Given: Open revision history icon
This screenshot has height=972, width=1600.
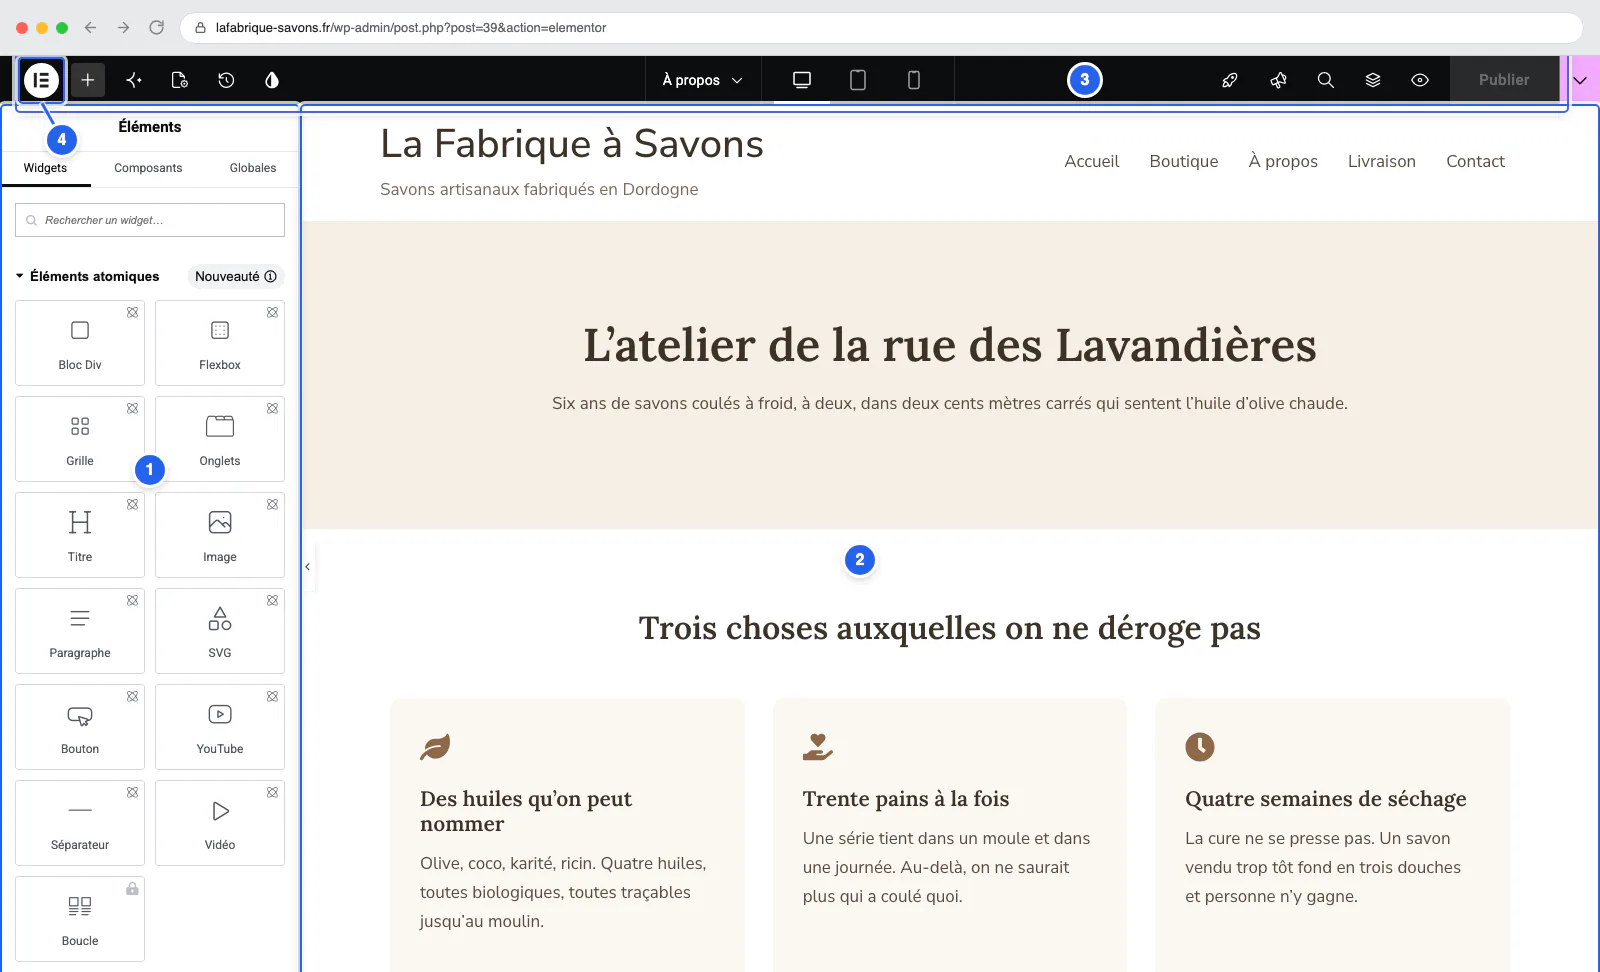Looking at the screenshot, I should click(x=226, y=80).
